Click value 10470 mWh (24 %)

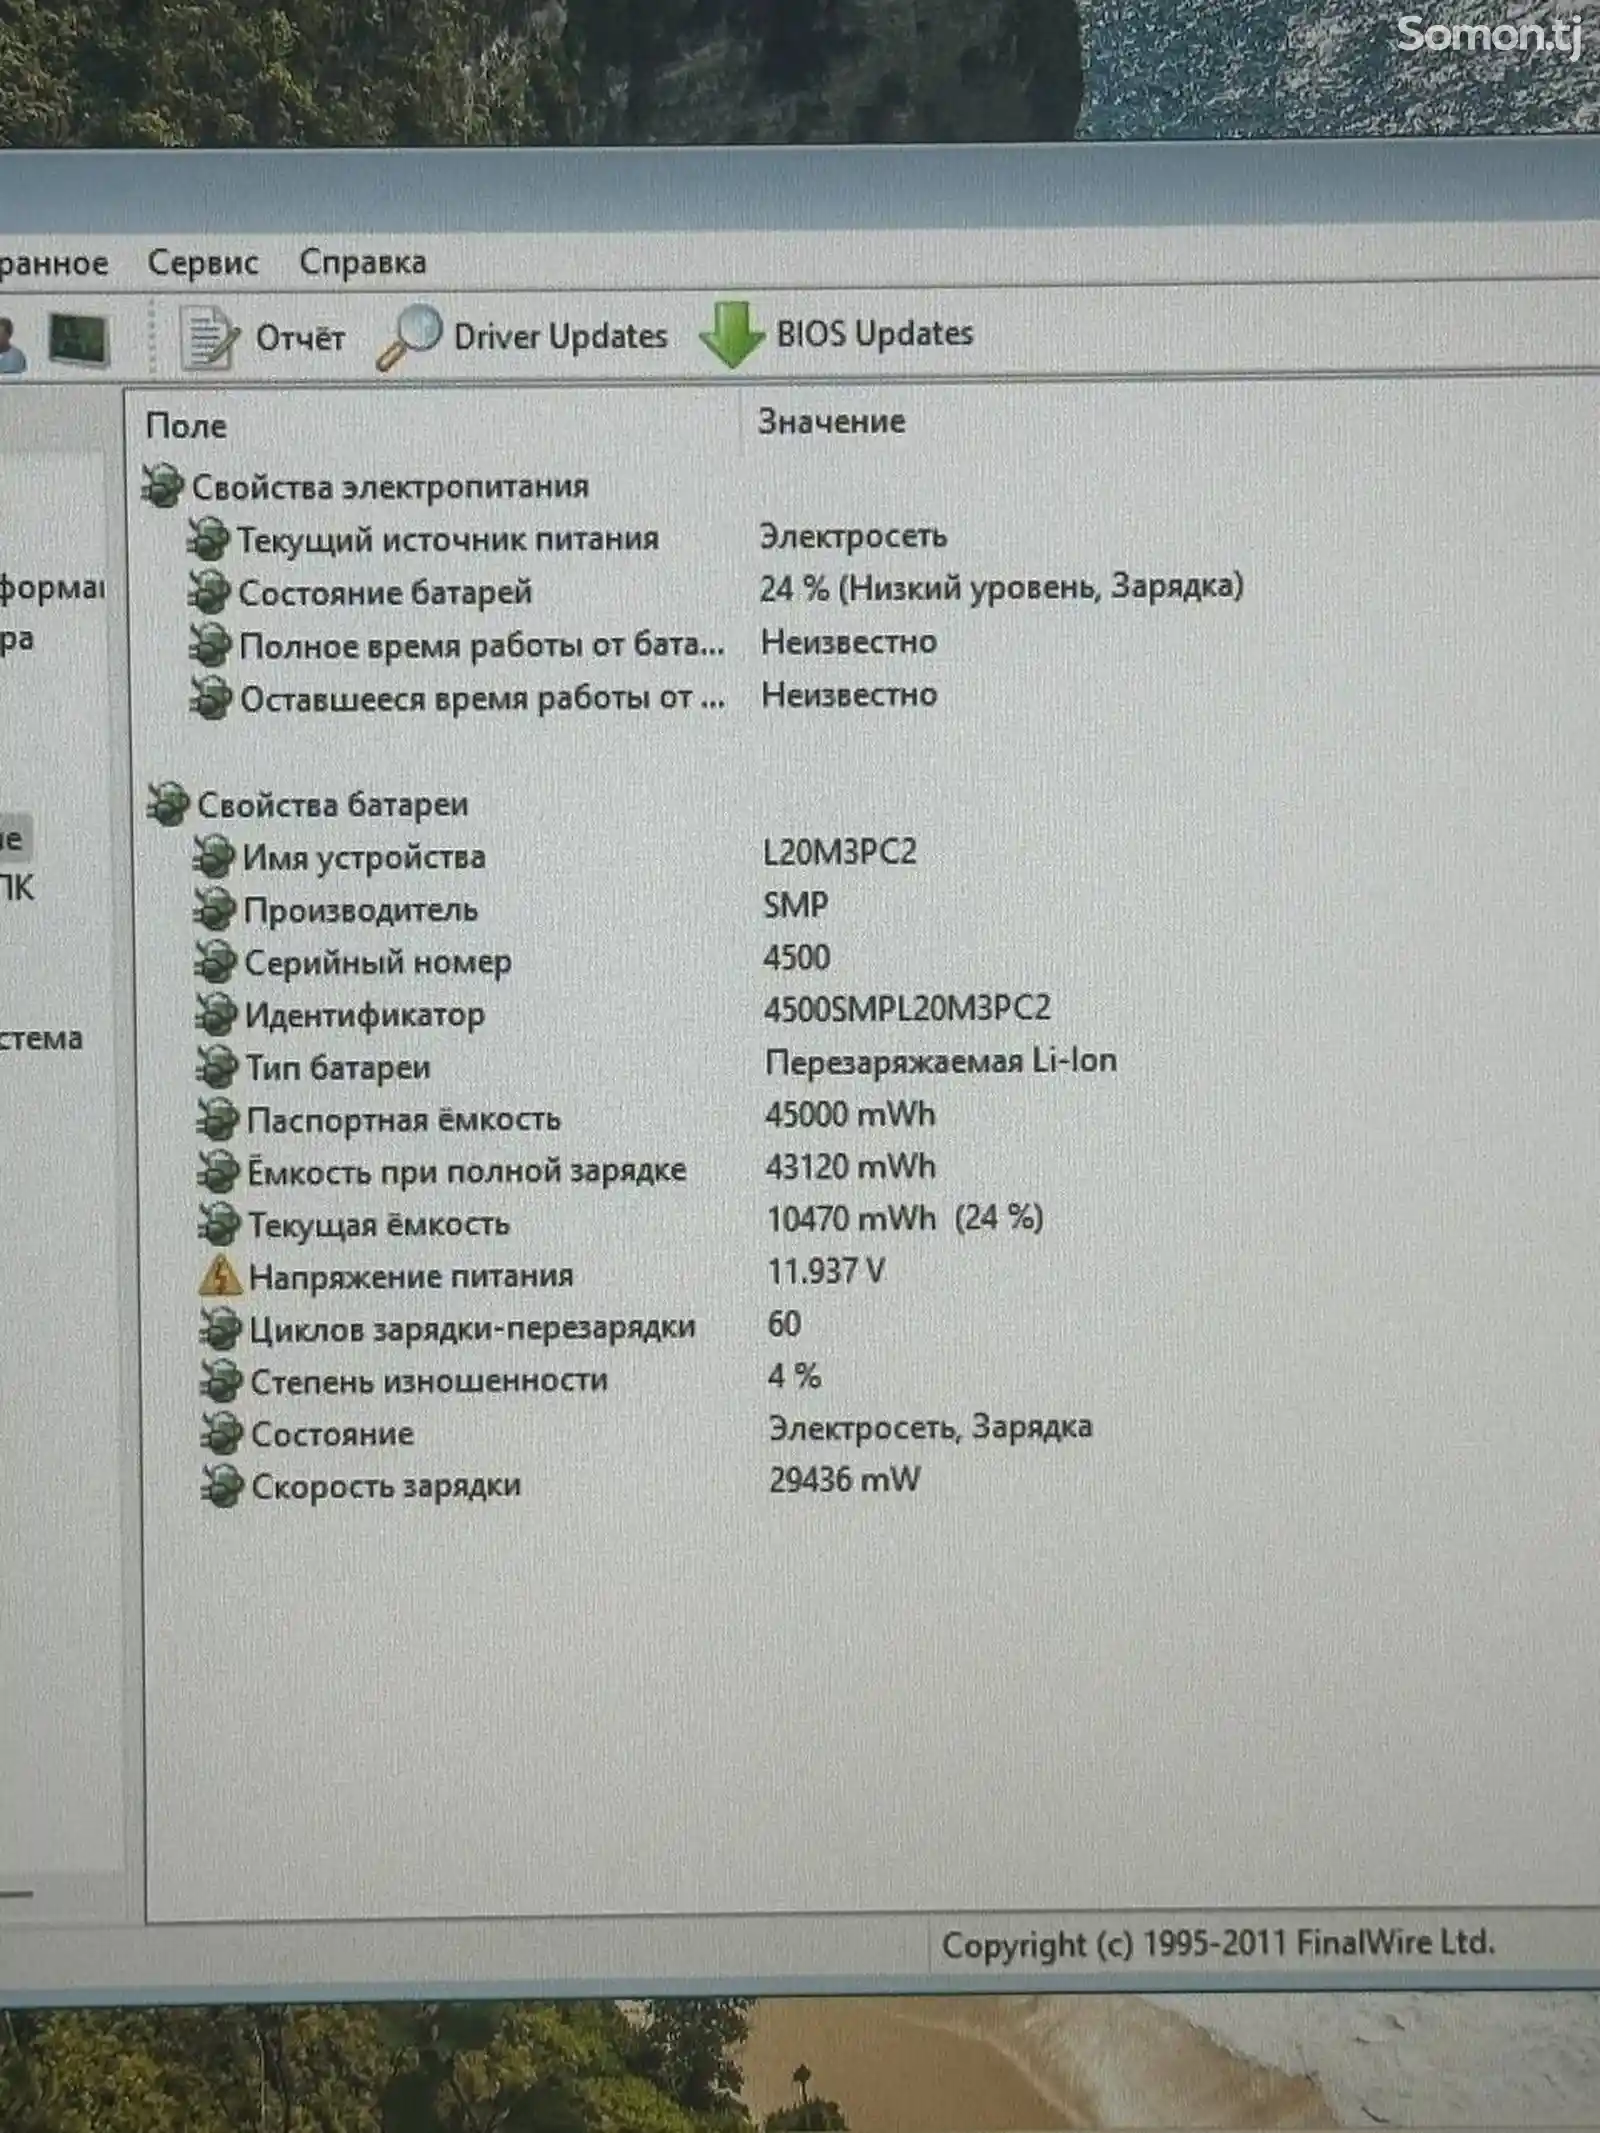point(905,1219)
